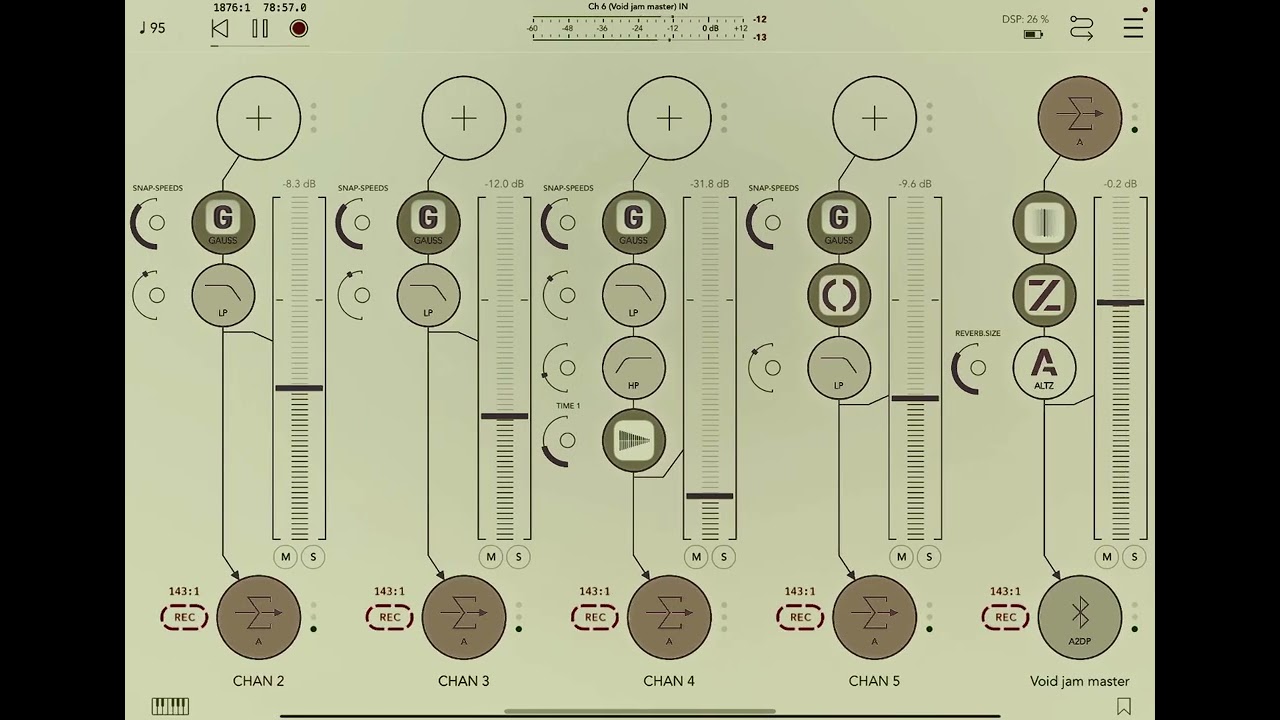Open the Z effect on master channel
The width and height of the screenshot is (1280, 720).
point(1044,295)
